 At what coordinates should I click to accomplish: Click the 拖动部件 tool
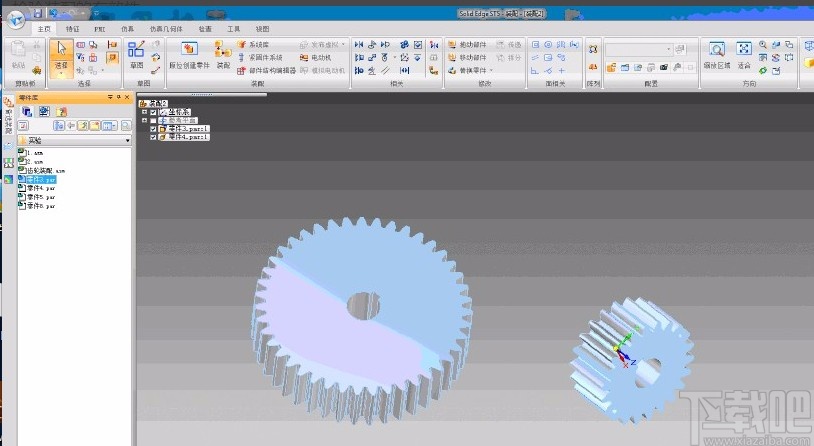coord(467,45)
